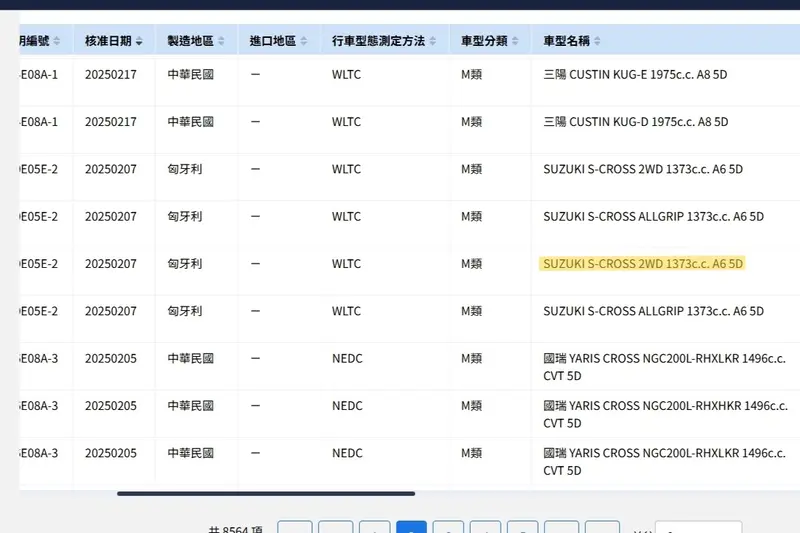Click the 車型分類 column header text

(x=484, y=41)
